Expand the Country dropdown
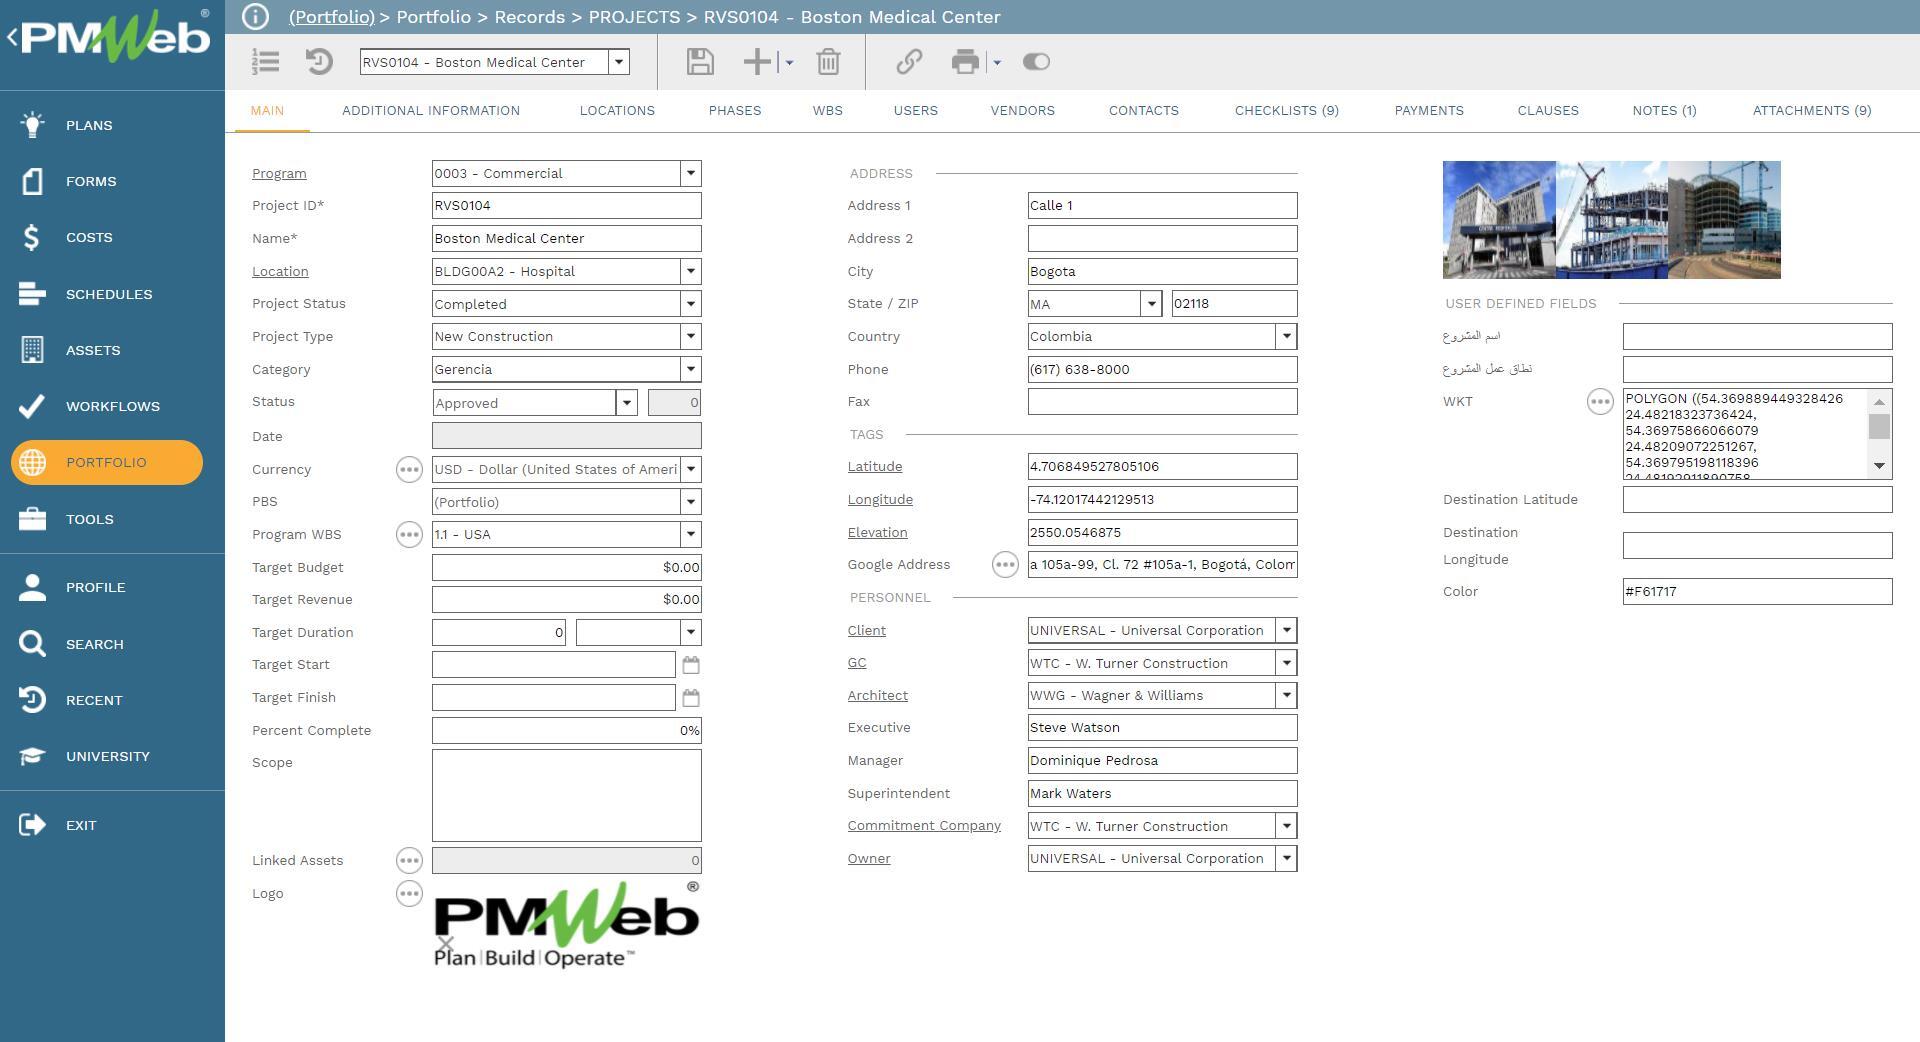This screenshot has height=1042, width=1920. pos(1287,336)
